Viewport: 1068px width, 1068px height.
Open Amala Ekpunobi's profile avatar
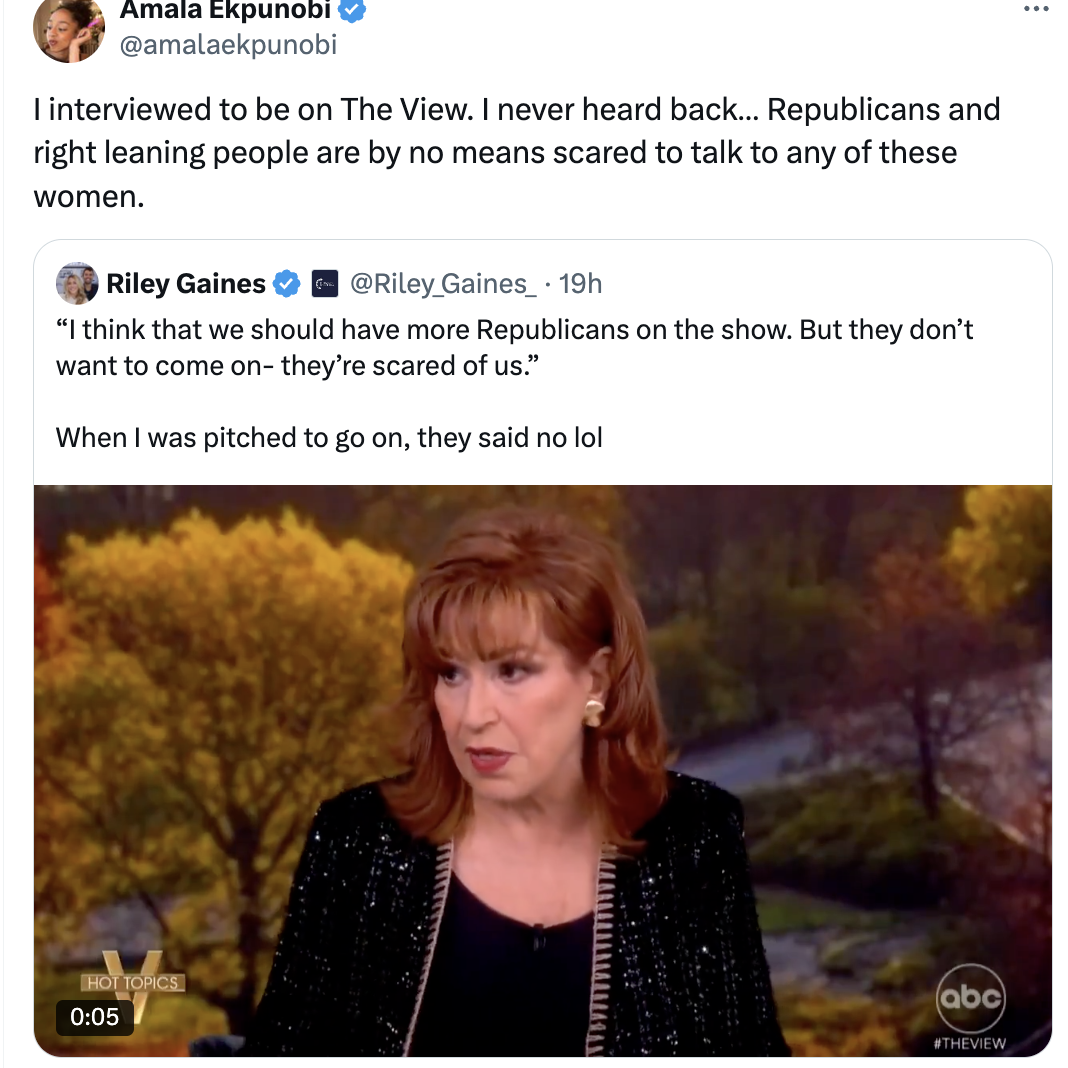(69, 29)
